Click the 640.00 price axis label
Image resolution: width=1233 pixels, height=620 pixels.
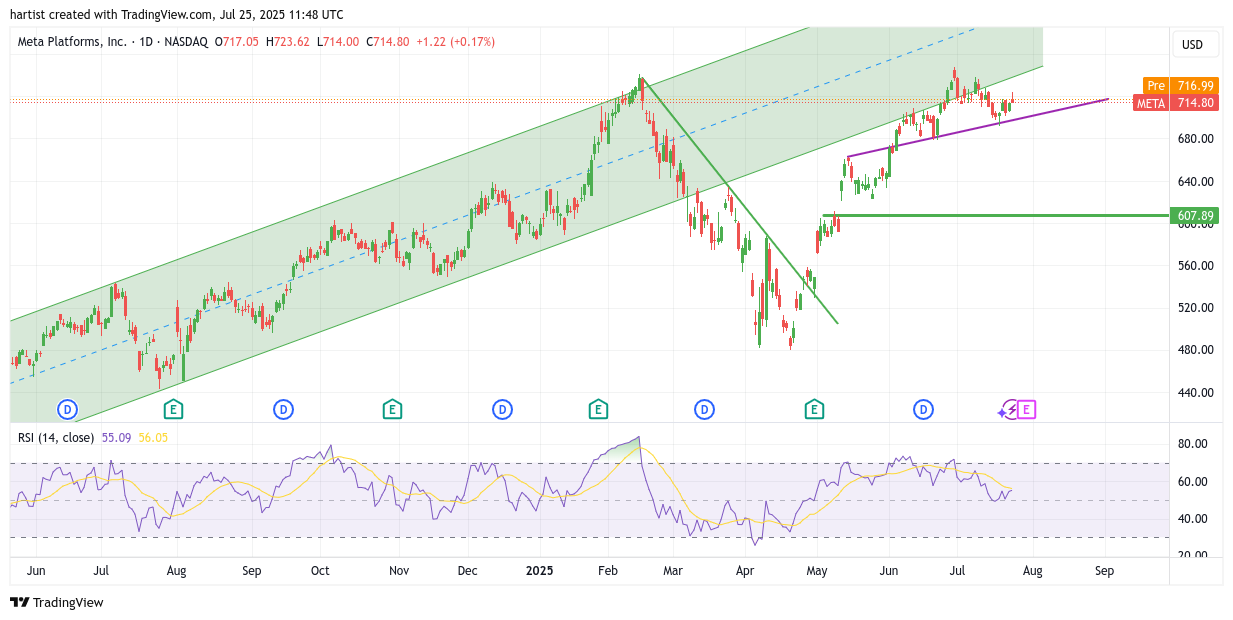pyautogui.click(x=1196, y=182)
